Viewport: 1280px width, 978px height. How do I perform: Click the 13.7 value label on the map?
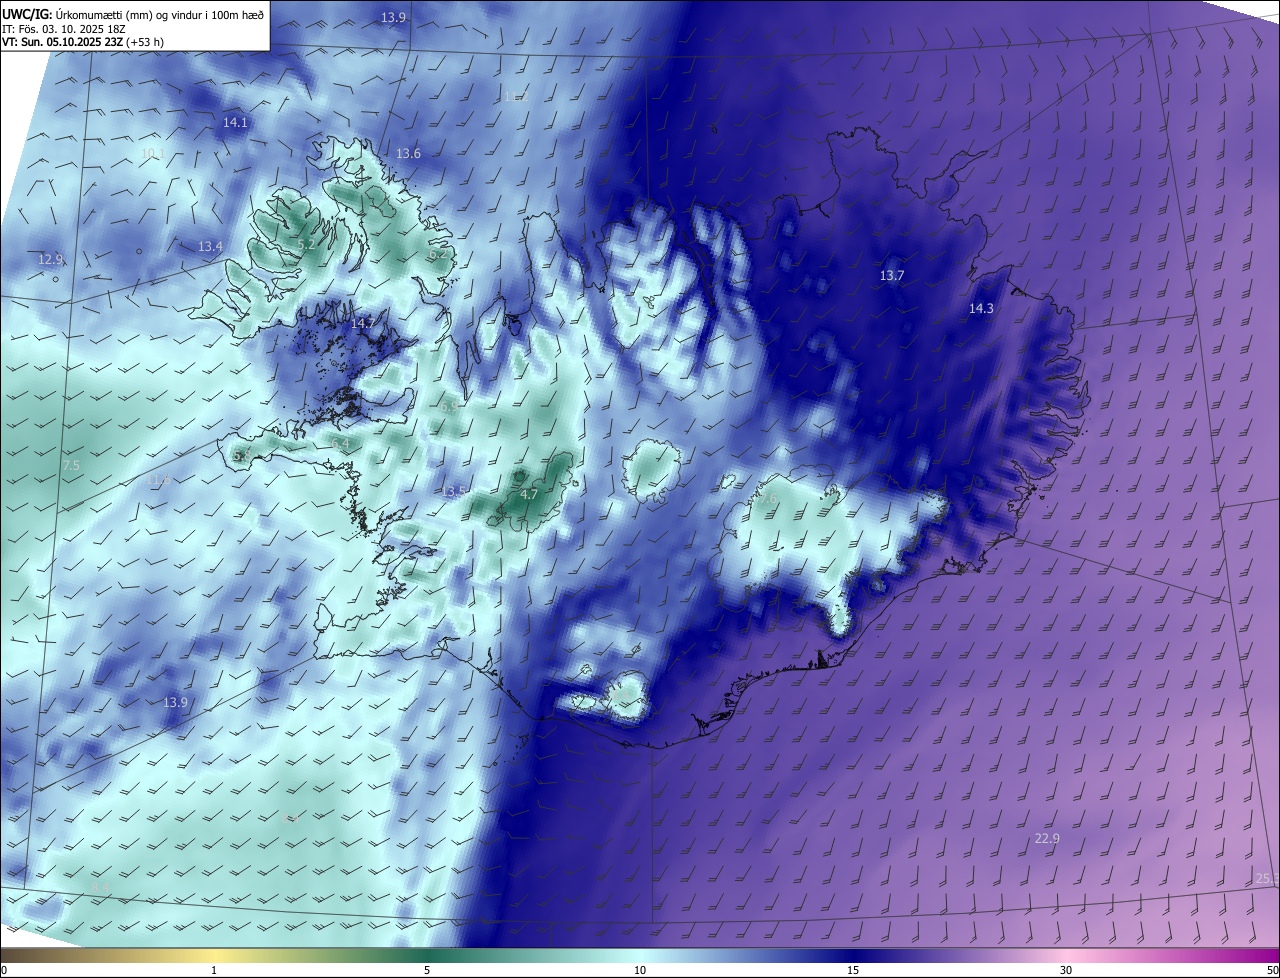tap(891, 275)
